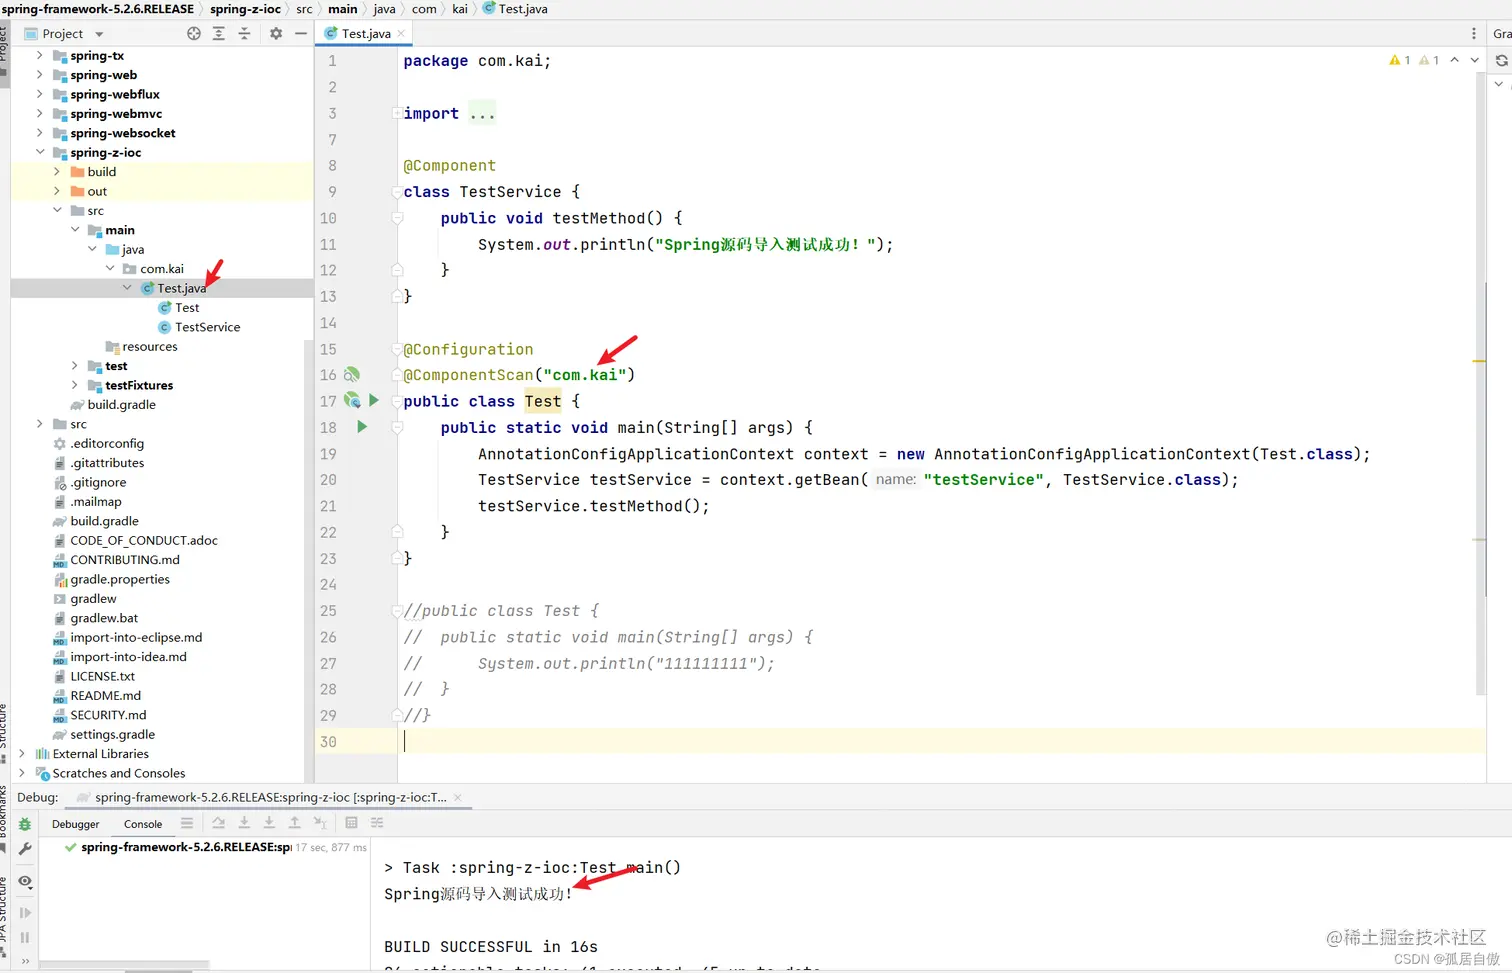Click Force Step Into debug icon
The width and height of the screenshot is (1512, 973).
pyautogui.click(x=269, y=823)
